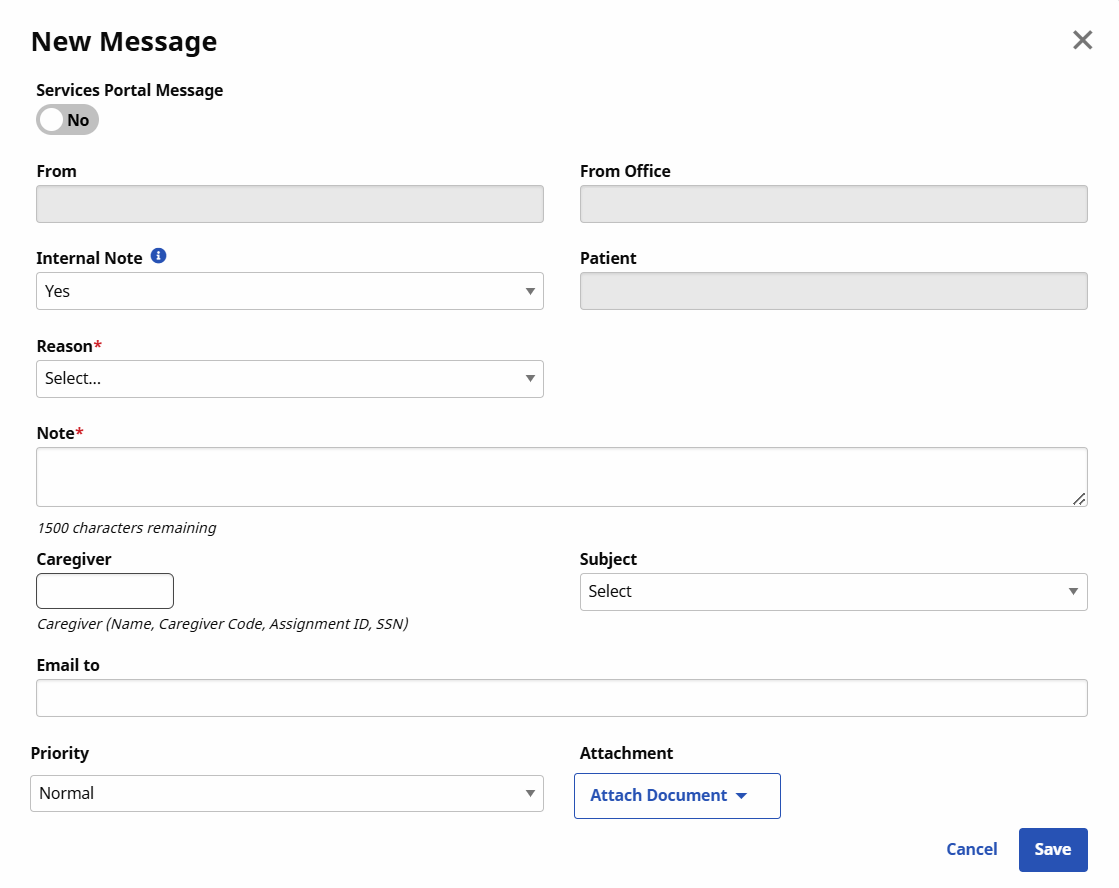Expand the Reason select dropdown
Screen dimensions: 1119x888
point(289,379)
